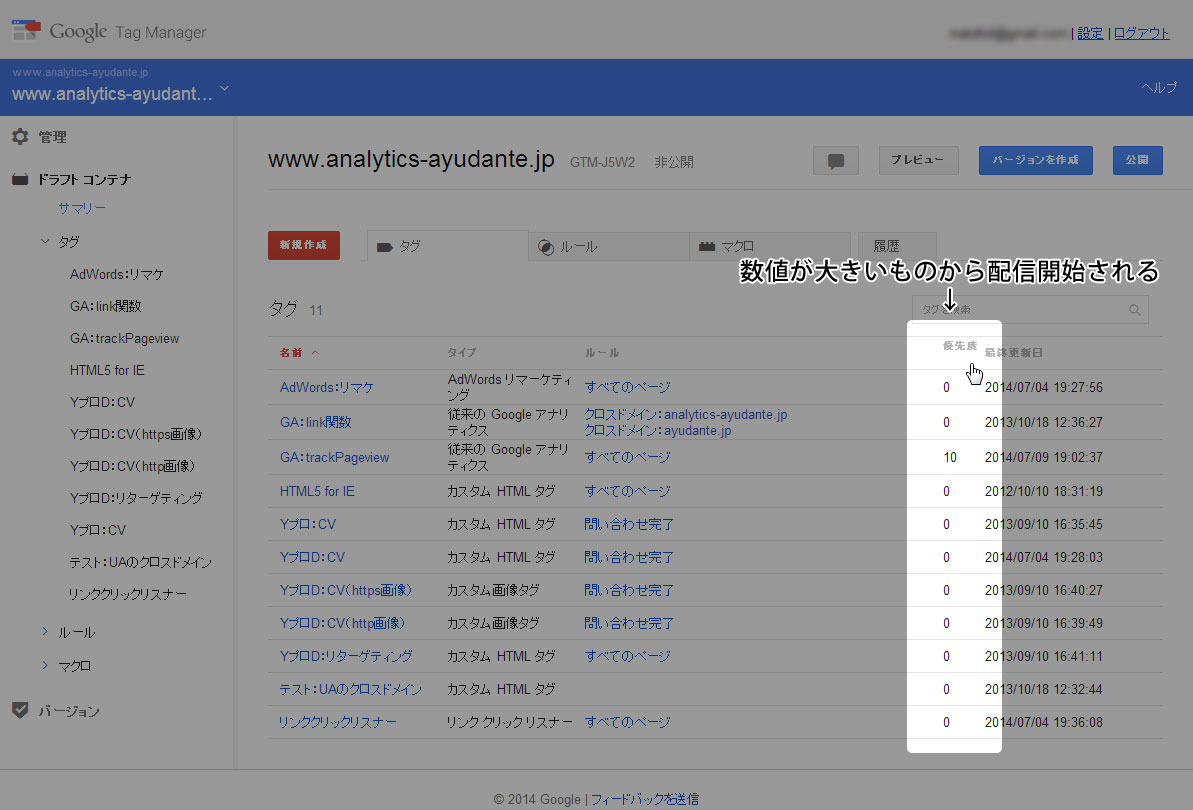The image size is (1193, 810).
Task: Open HTML5 for IE tag in table
Action: click(317, 491)
